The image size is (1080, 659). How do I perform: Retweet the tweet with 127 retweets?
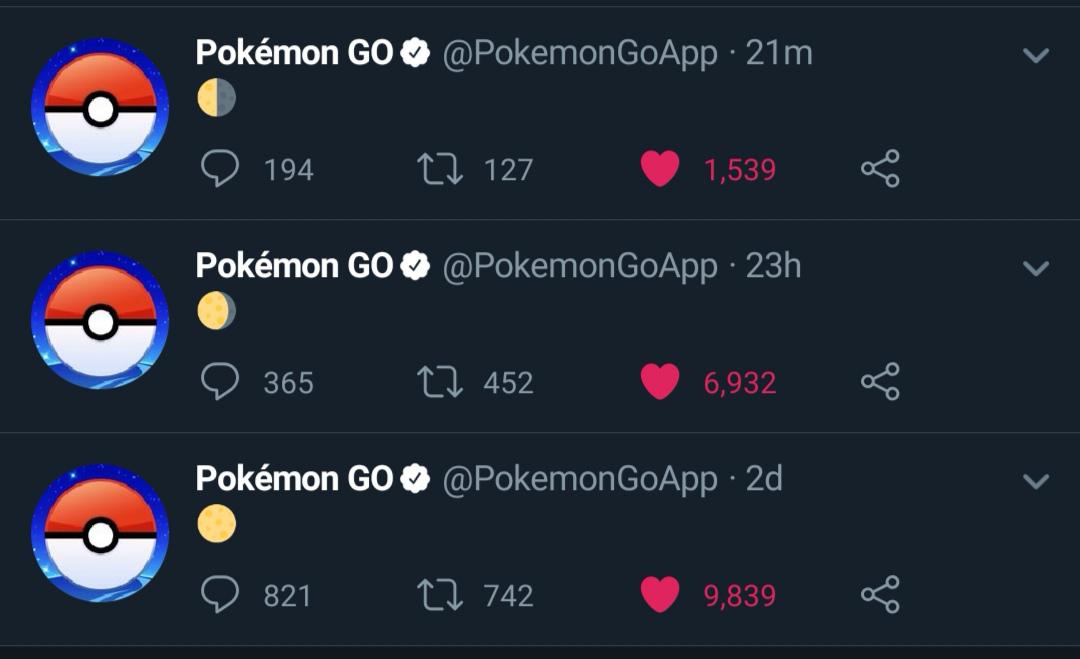[x=439, y=169]
